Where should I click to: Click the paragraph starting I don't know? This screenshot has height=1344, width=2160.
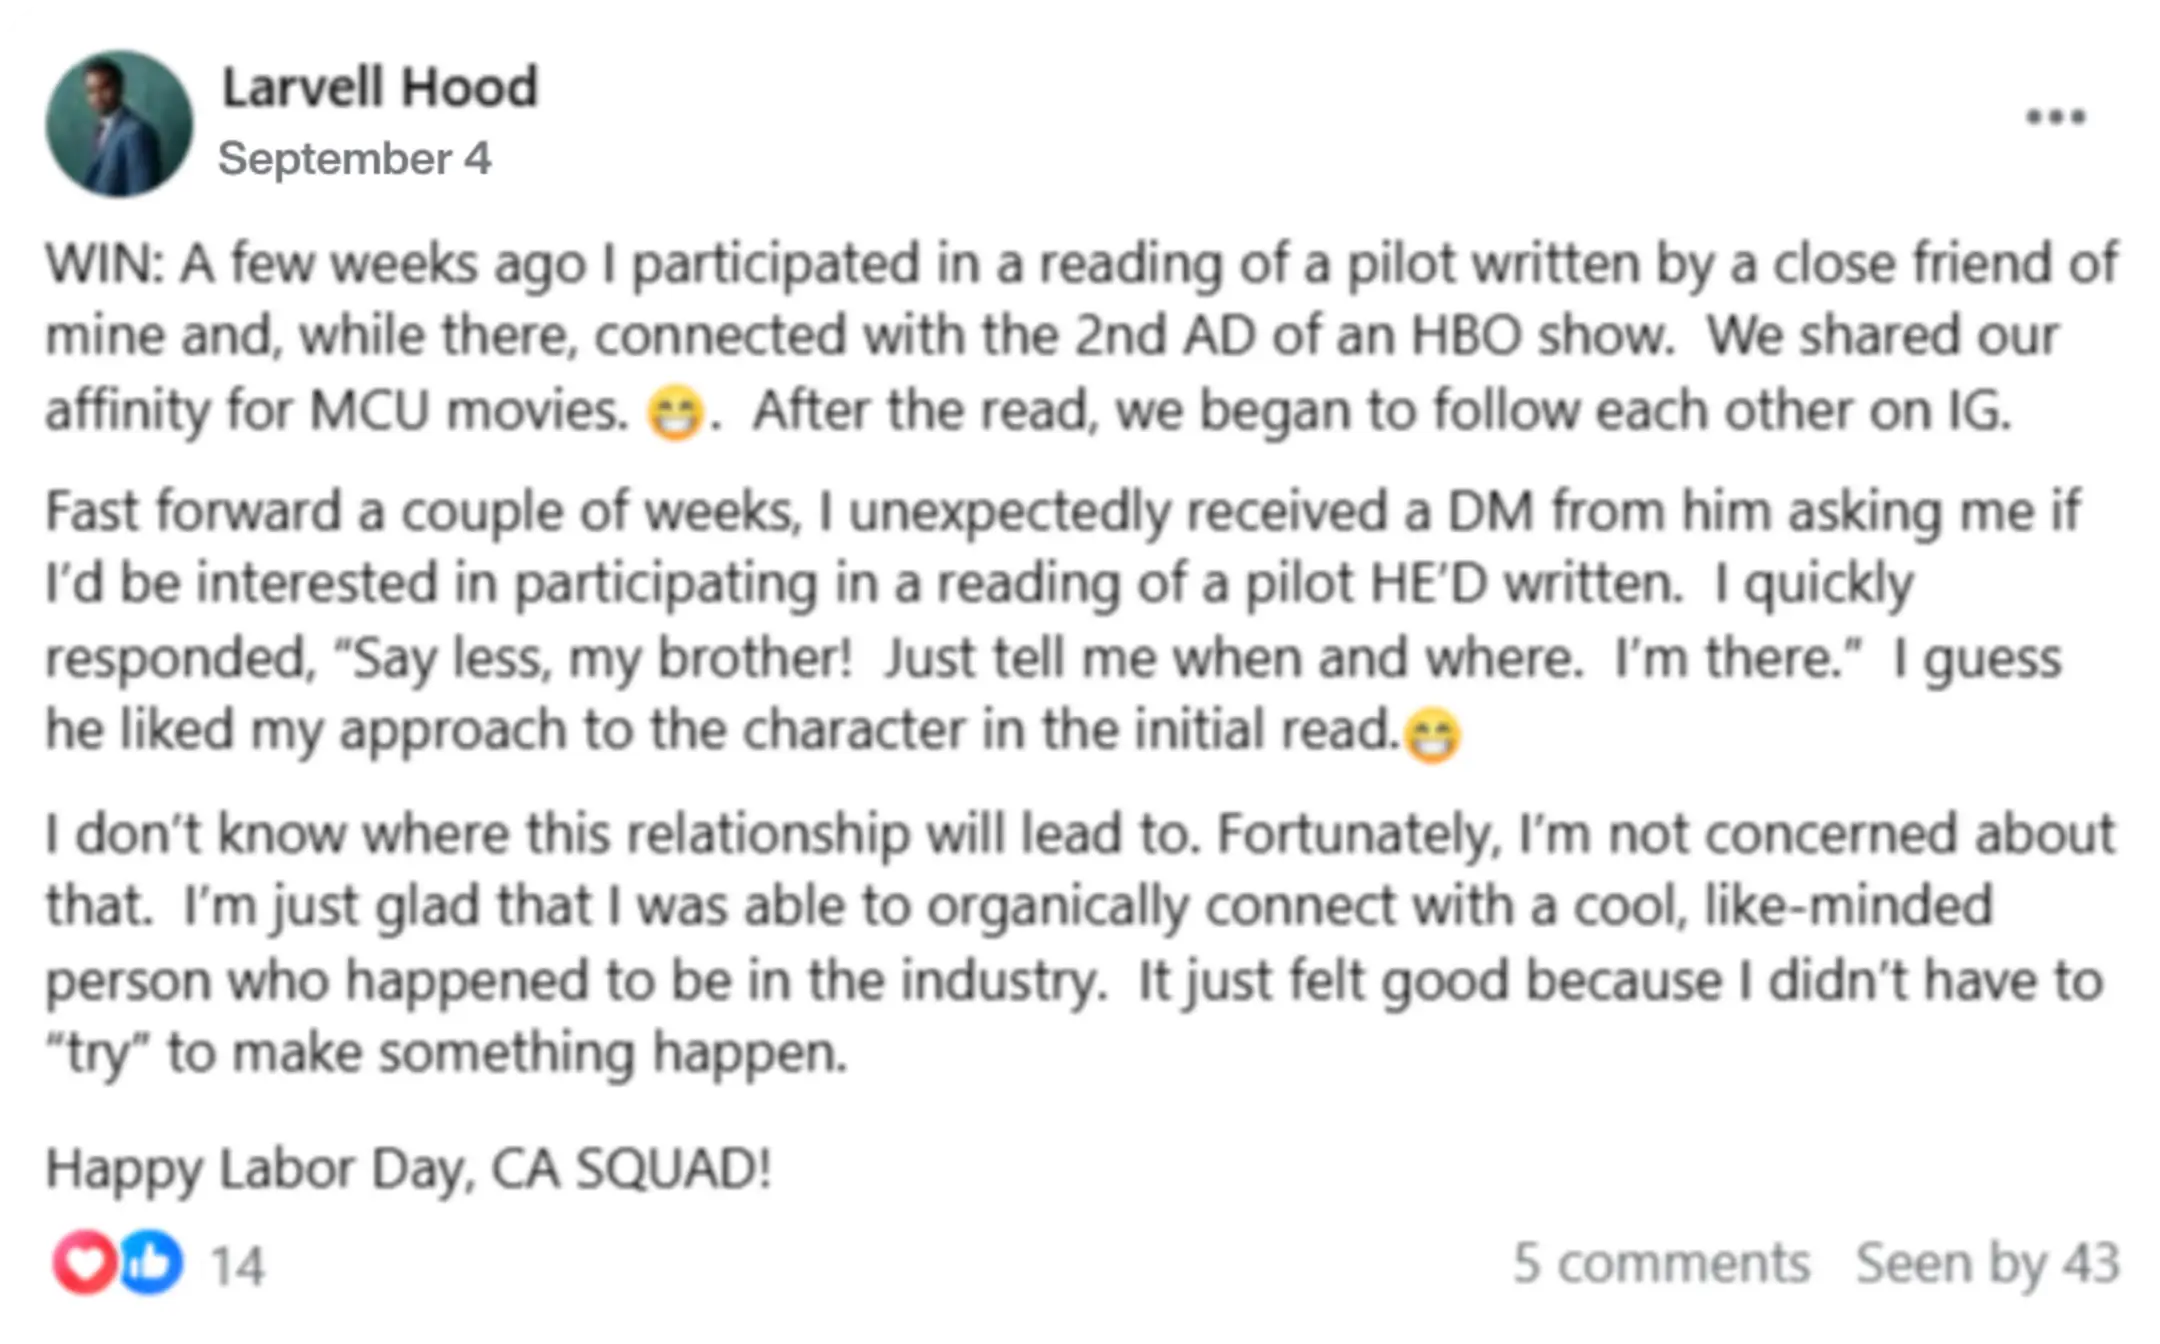point(1080,943)
